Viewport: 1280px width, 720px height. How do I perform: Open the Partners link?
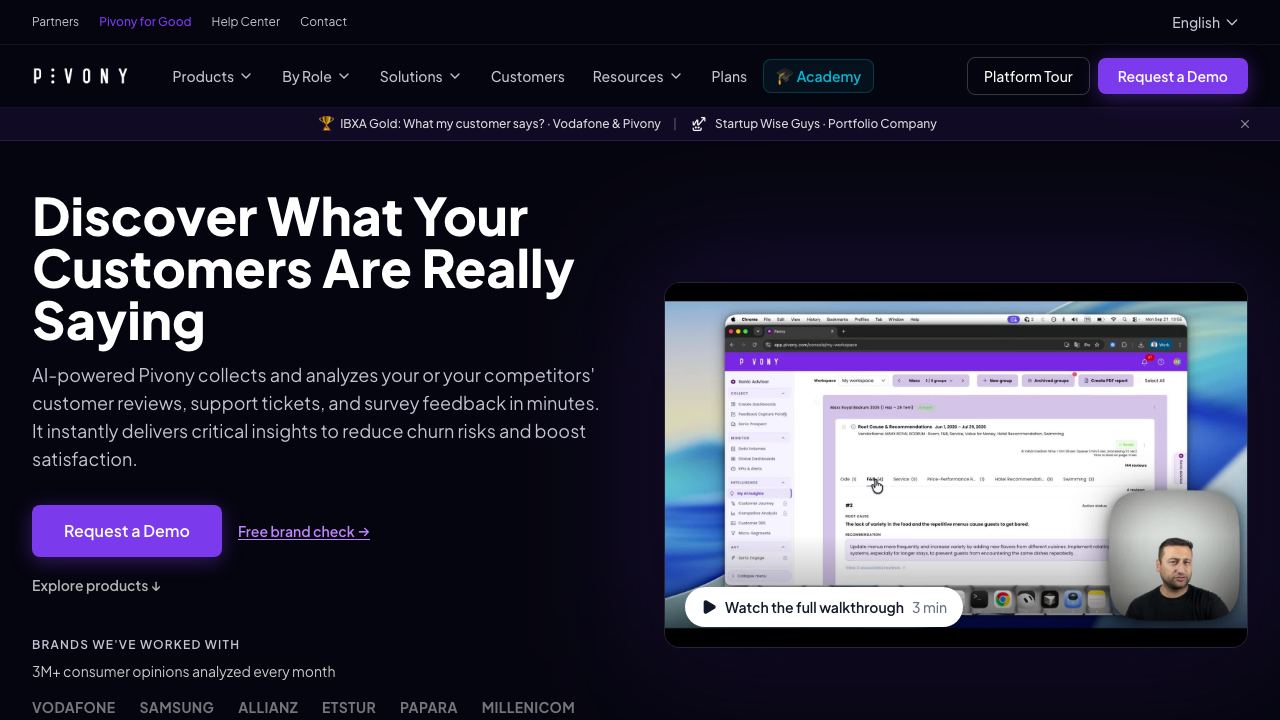coord(55,21)
